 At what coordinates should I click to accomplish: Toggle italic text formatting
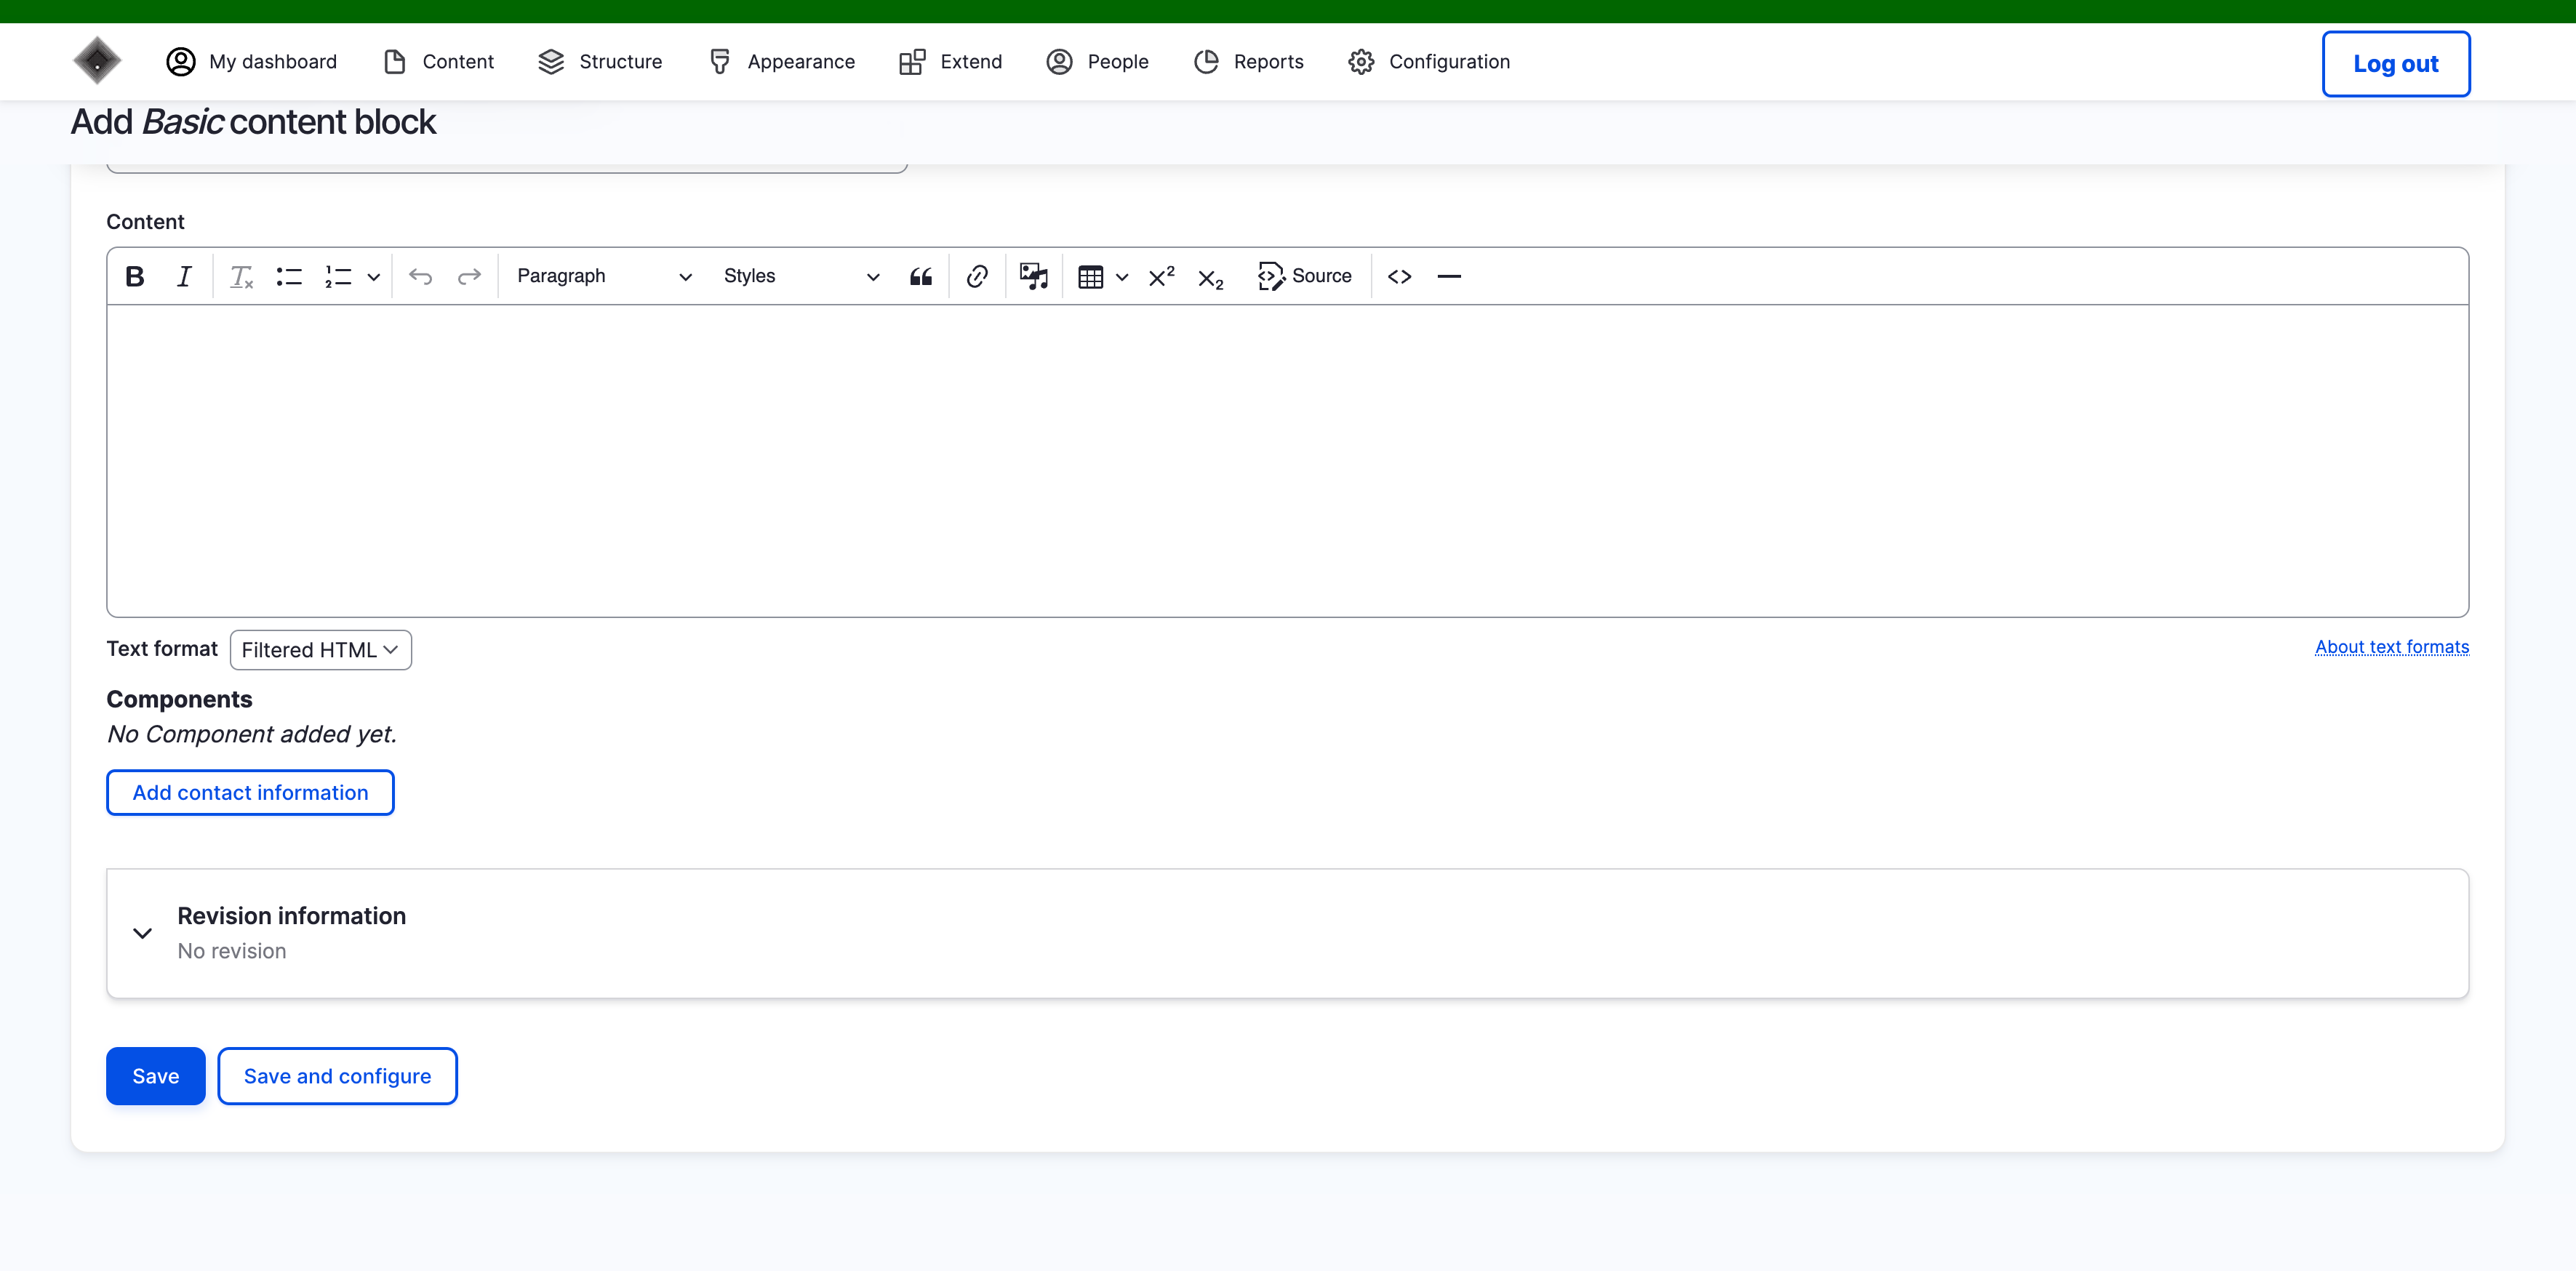pyautogui.click(x=184, y=276)
